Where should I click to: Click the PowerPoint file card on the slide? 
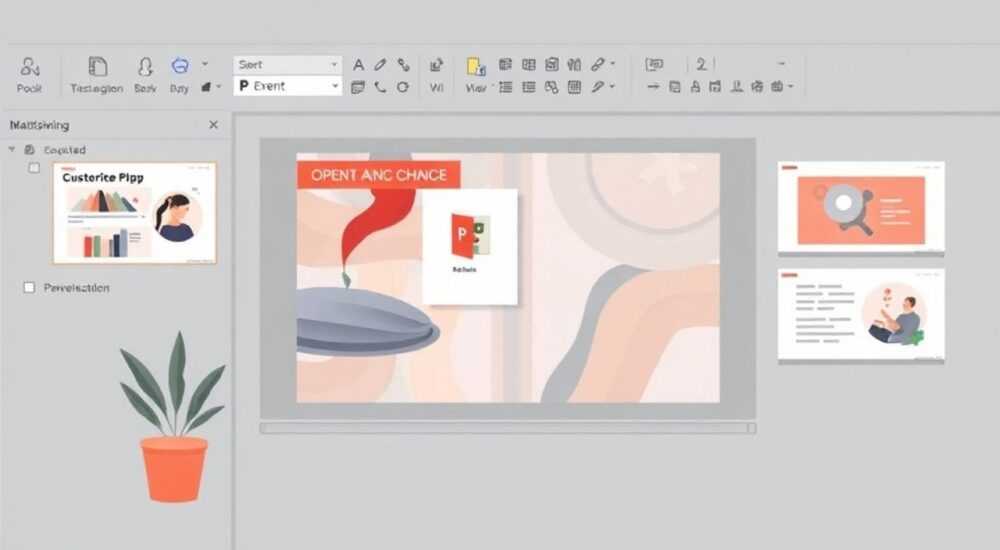click(x=470, y=247)
